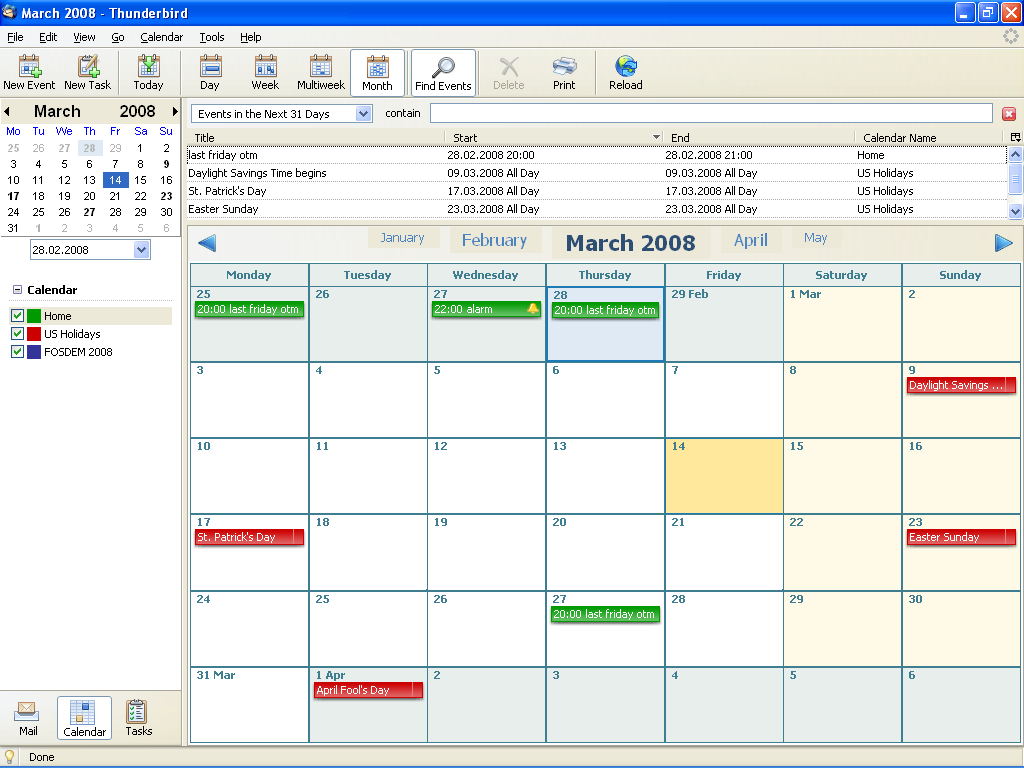Toggle US Holidays calendar visibility
The image size is (1024, 768).
[x=18, y=334]
